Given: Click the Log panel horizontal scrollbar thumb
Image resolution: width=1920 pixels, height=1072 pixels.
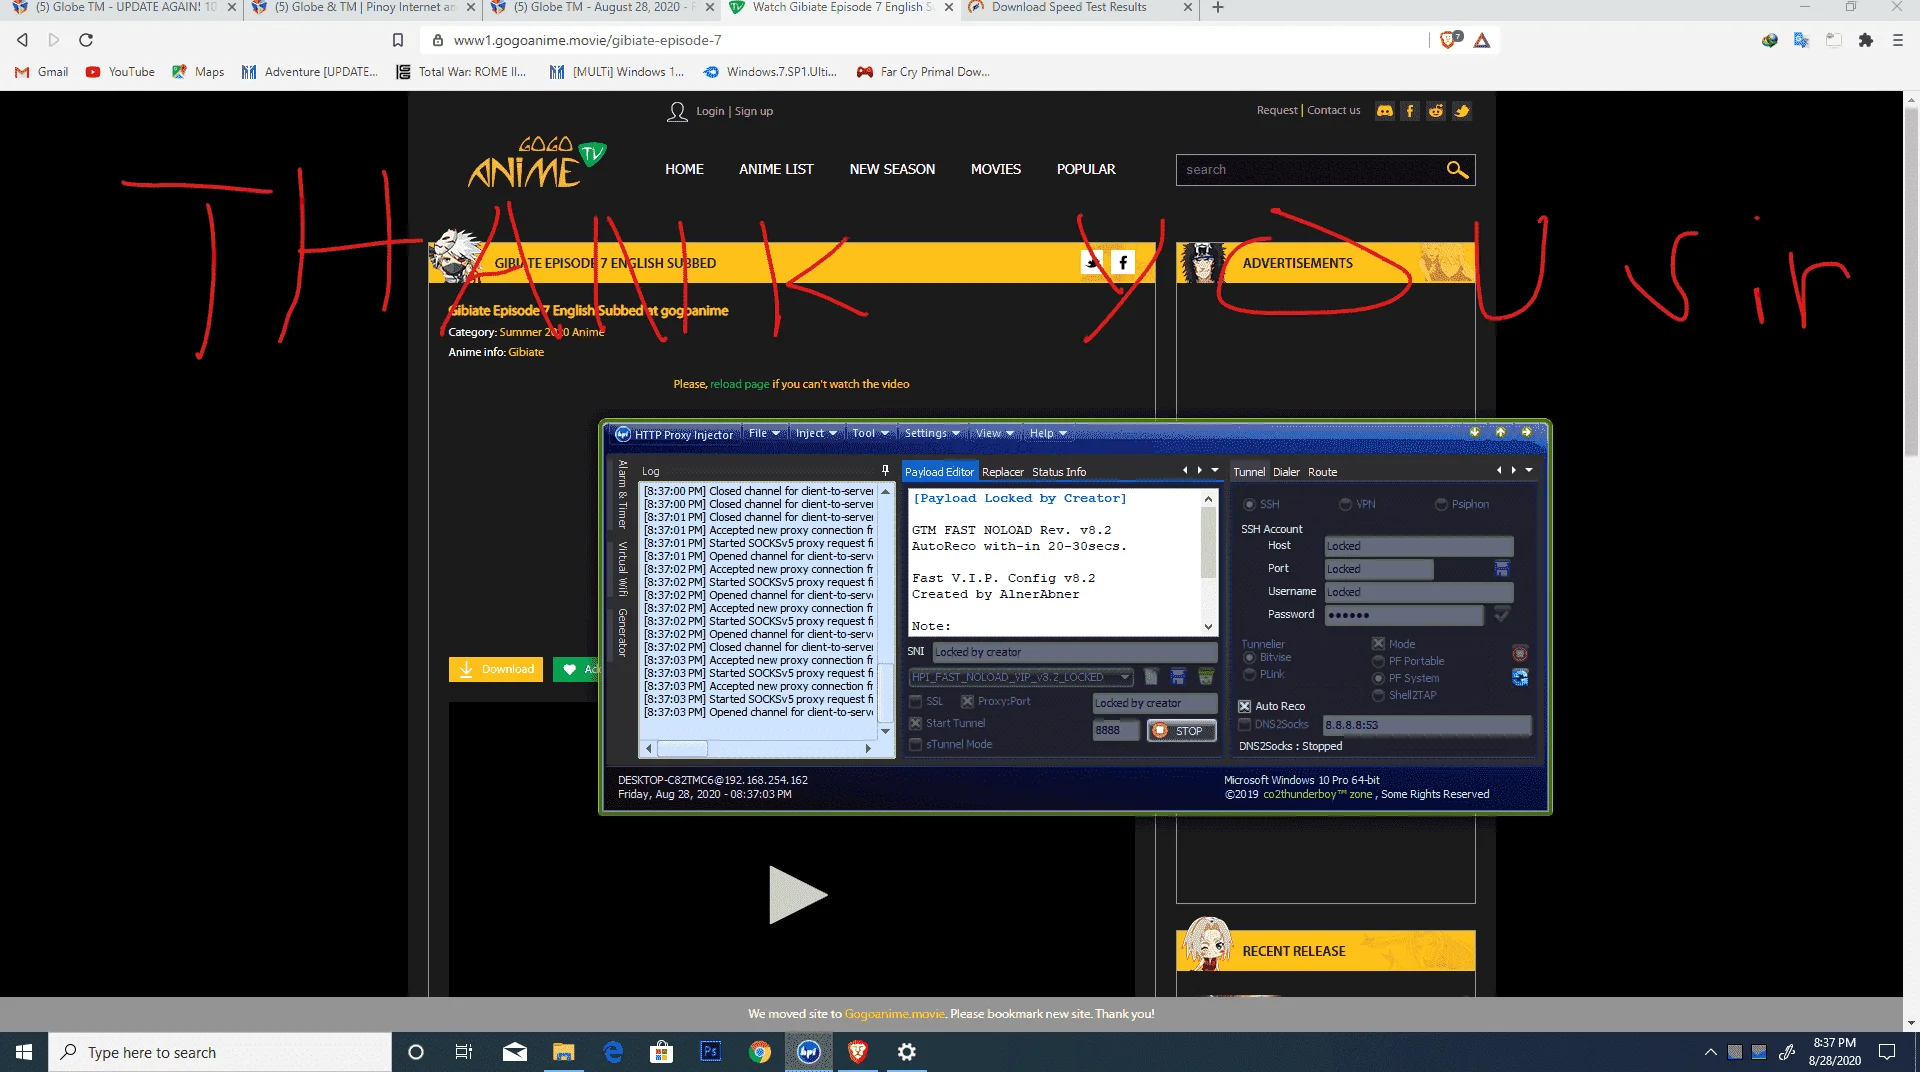Looking at the screenshot, I should point(682,748).
